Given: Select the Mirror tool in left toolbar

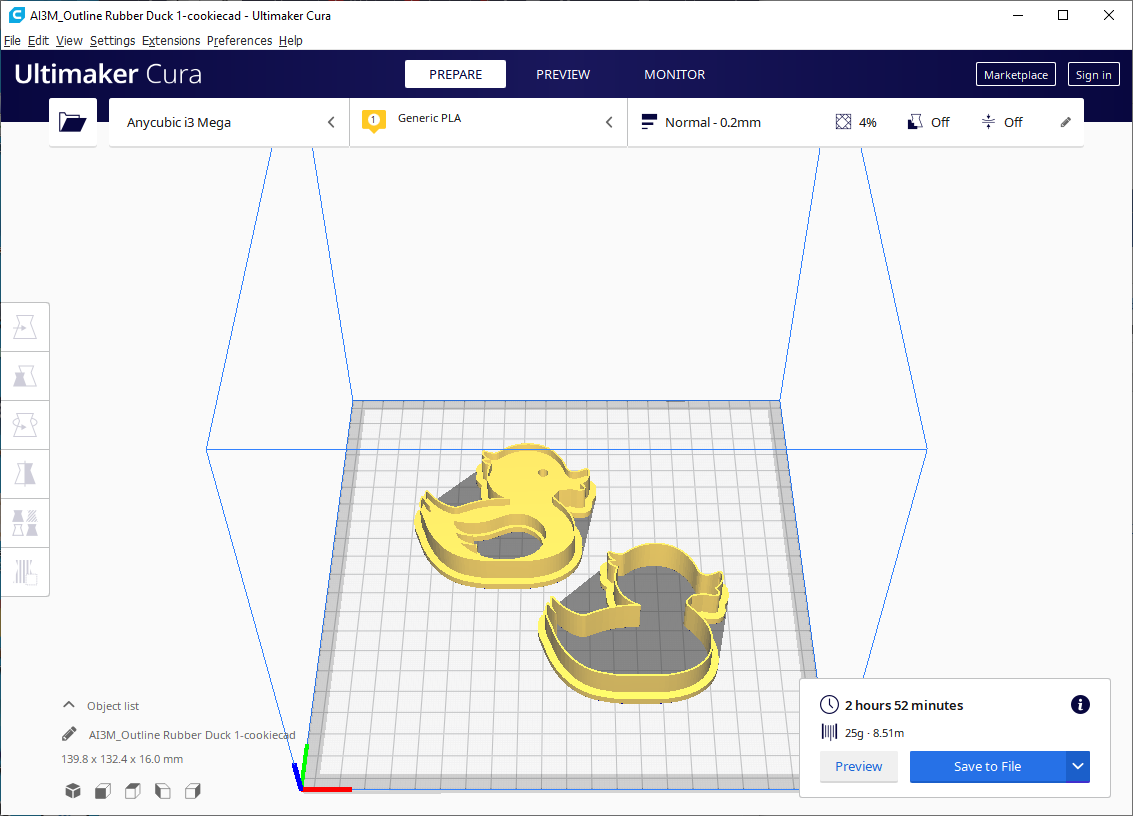Looking at the screenshot, I should pyautogui.click(x=25, y=474).
